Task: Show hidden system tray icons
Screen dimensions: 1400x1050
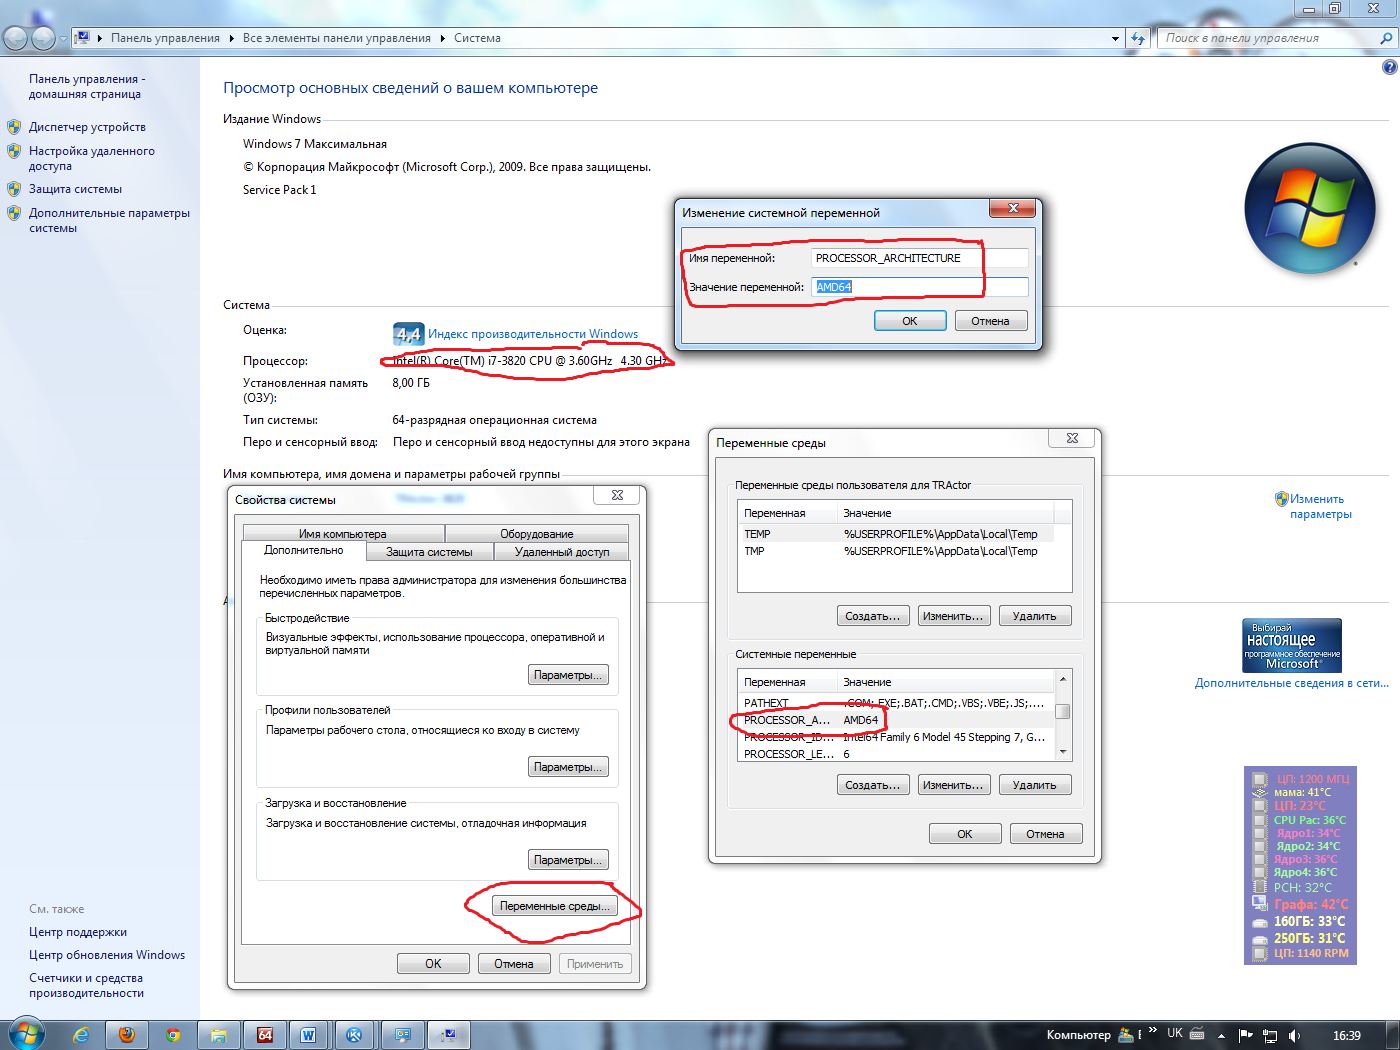Action: 1221,1035
